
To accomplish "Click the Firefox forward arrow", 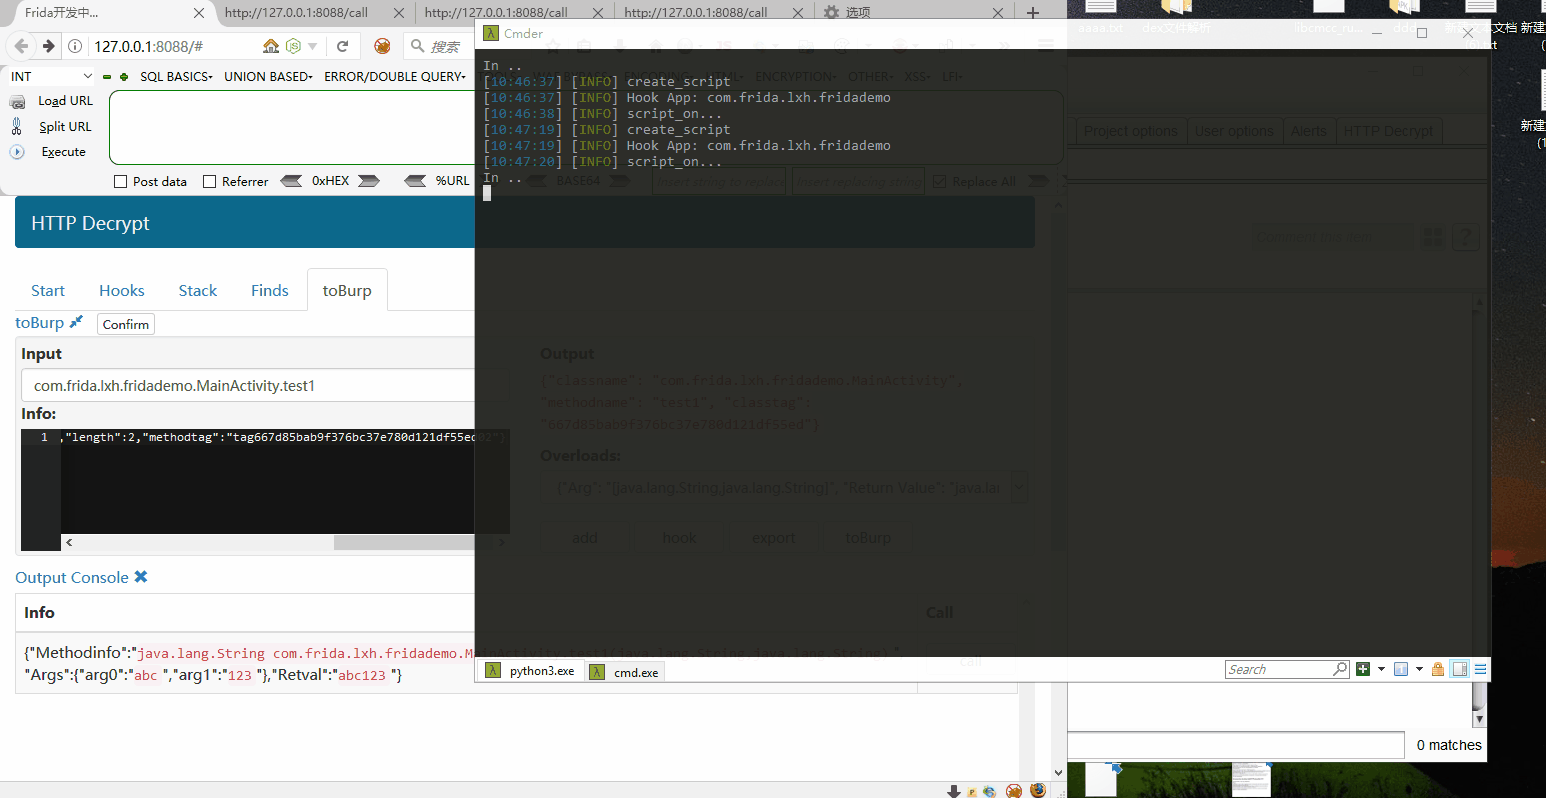I will tap(48, 46).
